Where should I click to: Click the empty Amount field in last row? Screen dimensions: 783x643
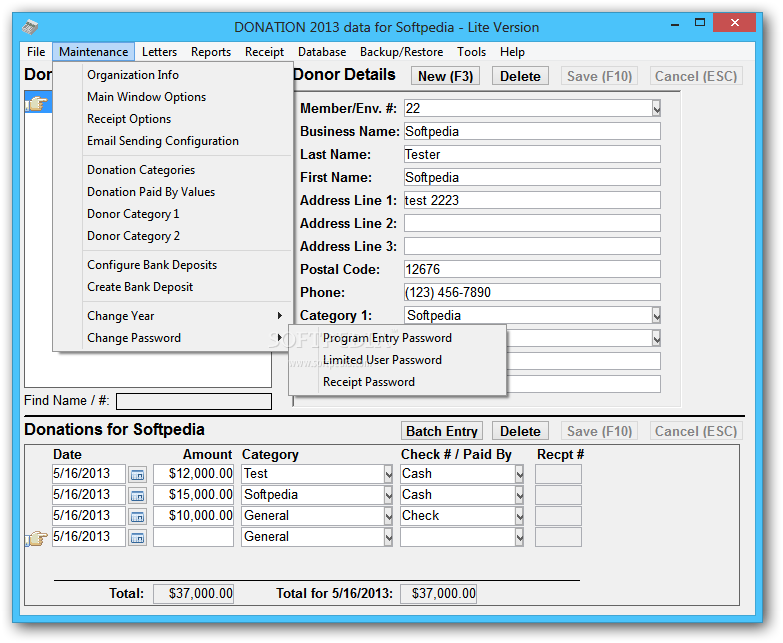[193, 537]
